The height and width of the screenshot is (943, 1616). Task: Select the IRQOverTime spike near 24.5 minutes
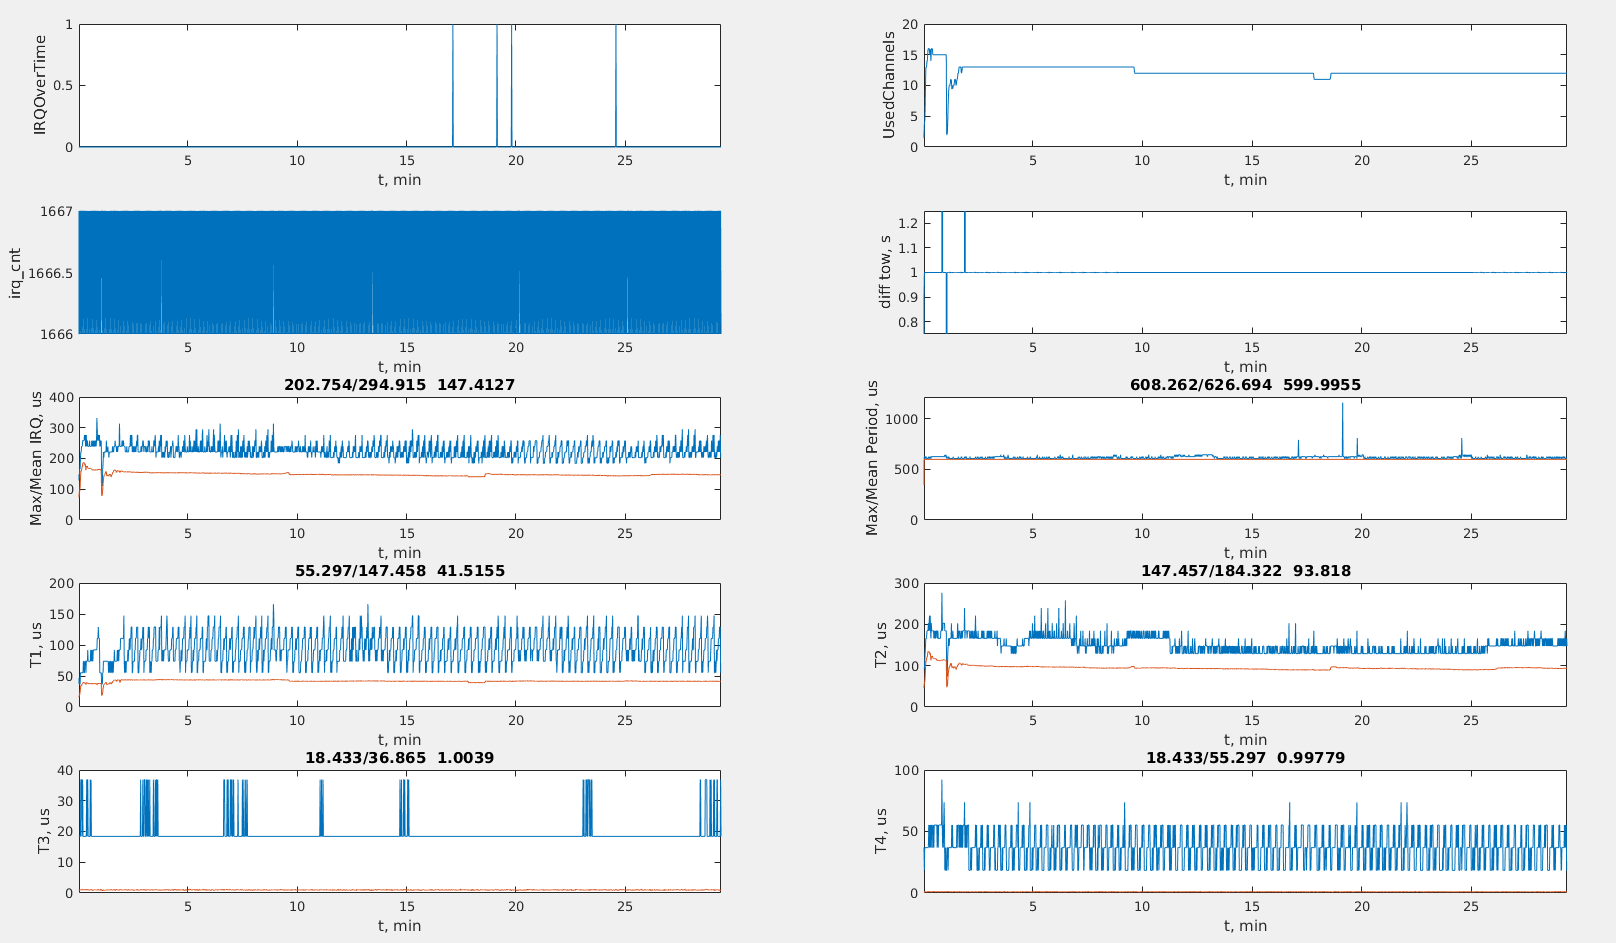pos(615,85)
